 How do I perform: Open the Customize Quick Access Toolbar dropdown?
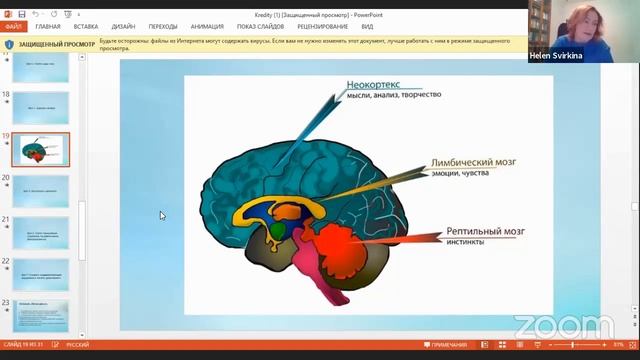[x=79, y=15]
